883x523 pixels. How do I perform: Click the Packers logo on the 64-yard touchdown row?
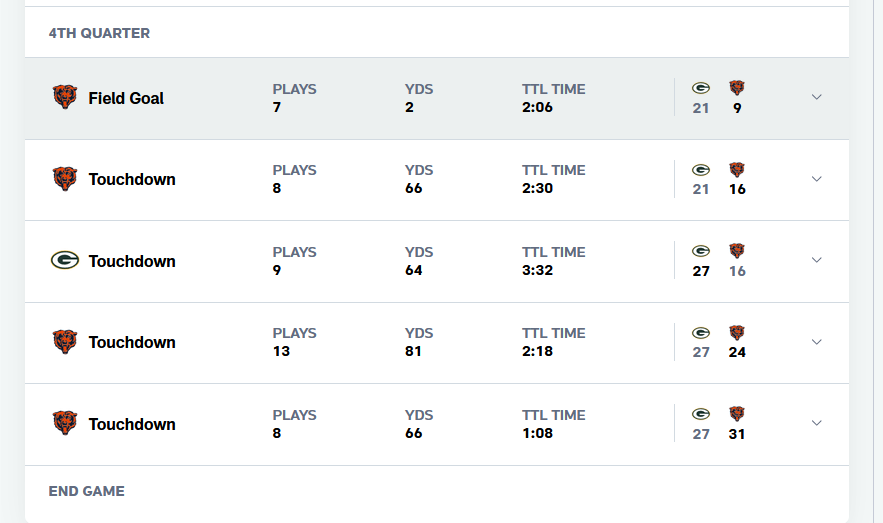click(65, 260)
